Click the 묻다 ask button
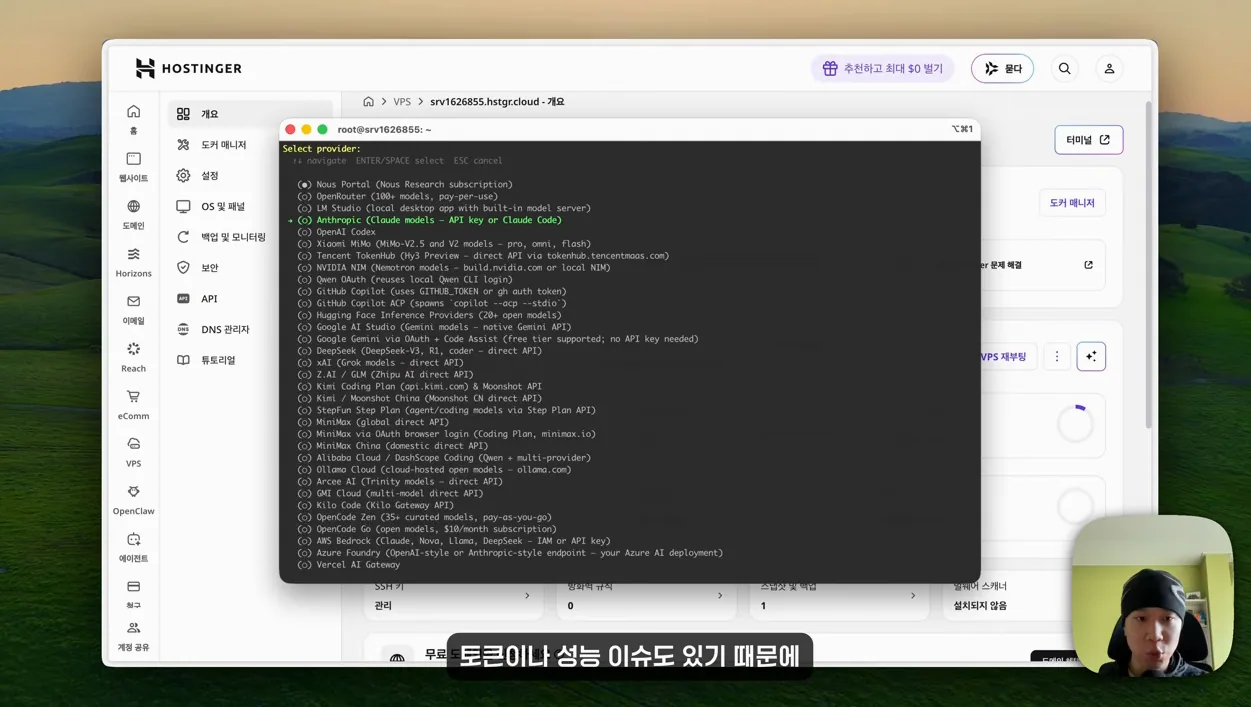The image size is (1251, 707). coord(1002,69)
